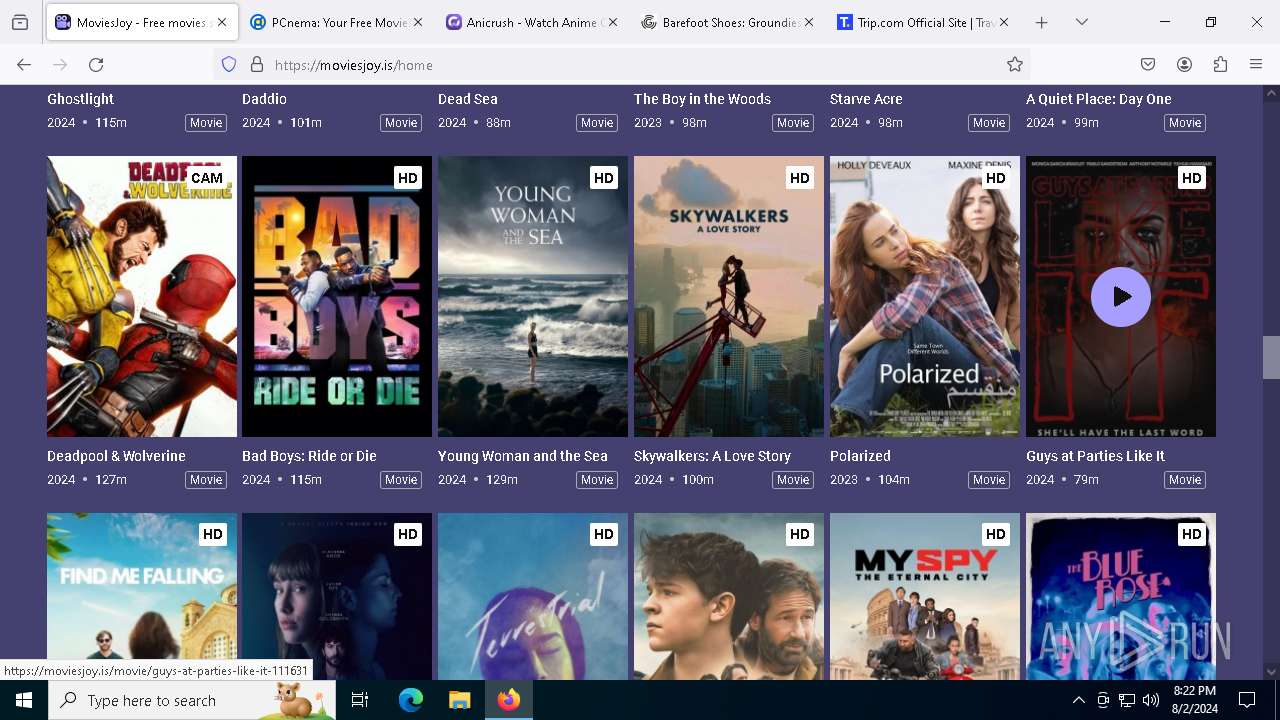Image resolution: width=1280 pixels, height=720 pixels.
Task: Open the Firefox account icon
Action: pos(1184,64)
